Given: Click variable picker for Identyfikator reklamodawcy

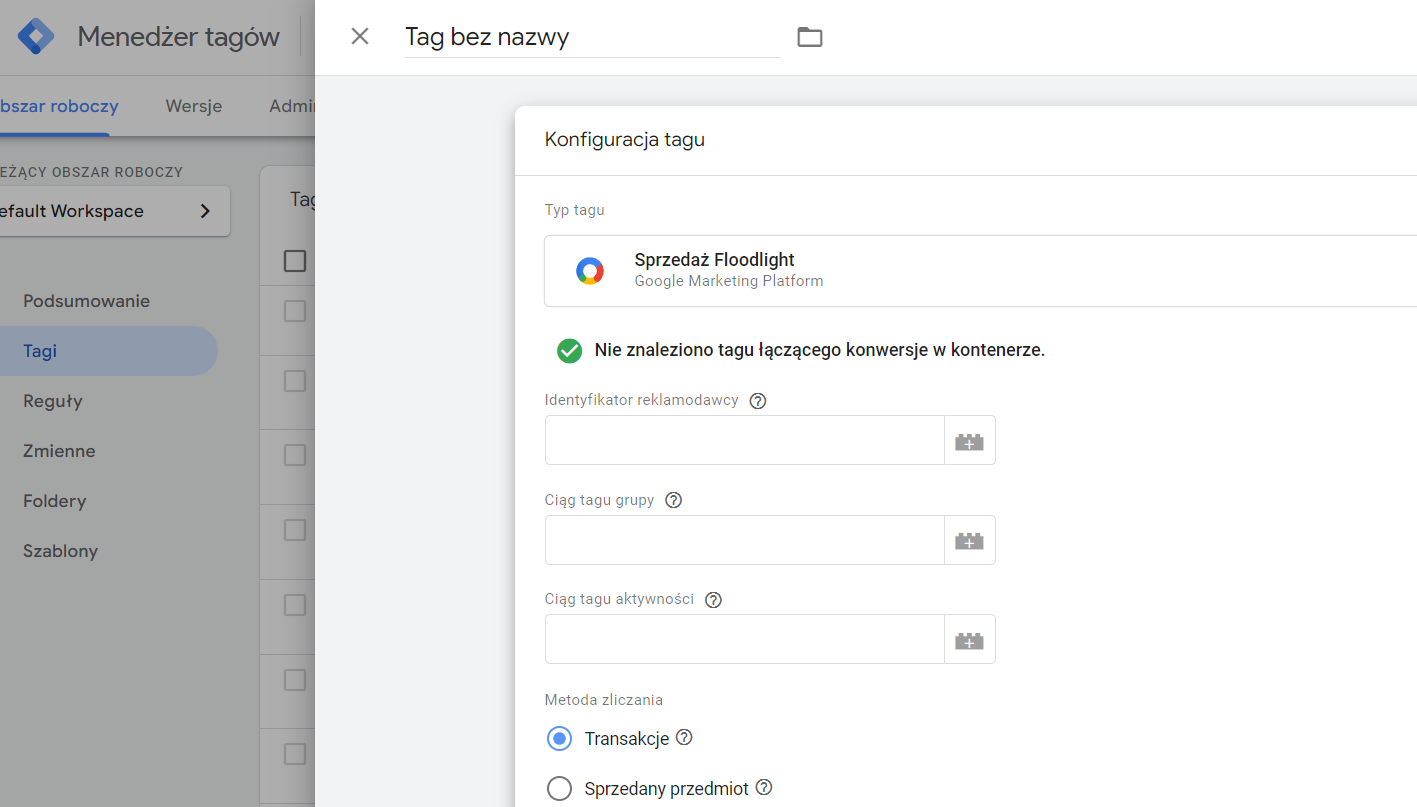Looking at the screenshot, I should tap(969, 441).
